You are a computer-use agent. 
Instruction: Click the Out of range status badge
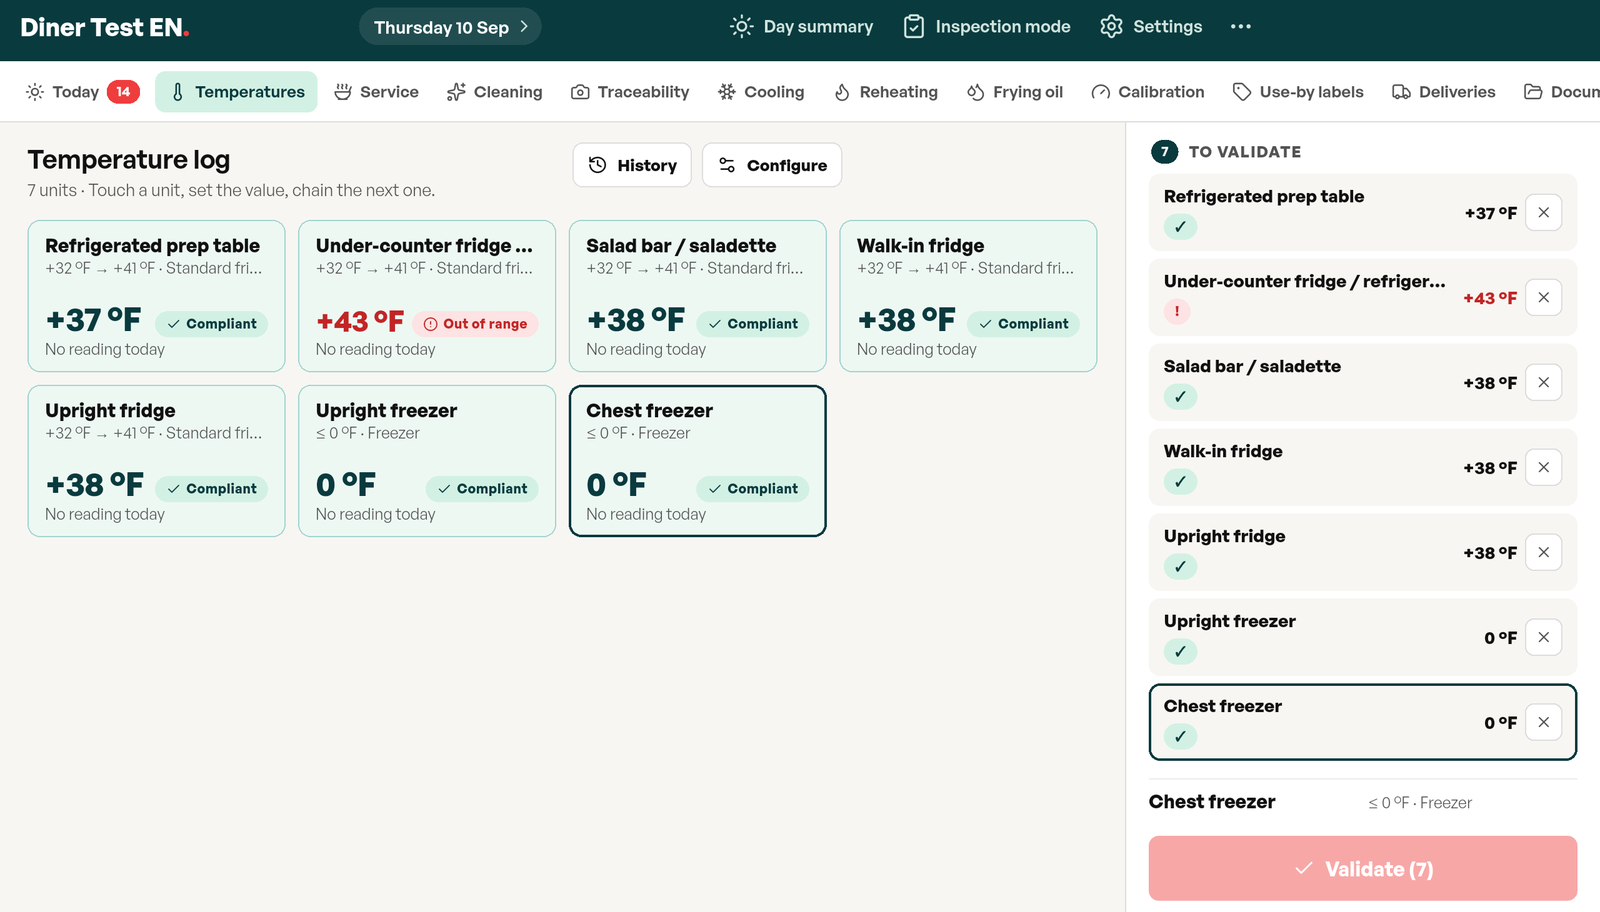475,324
